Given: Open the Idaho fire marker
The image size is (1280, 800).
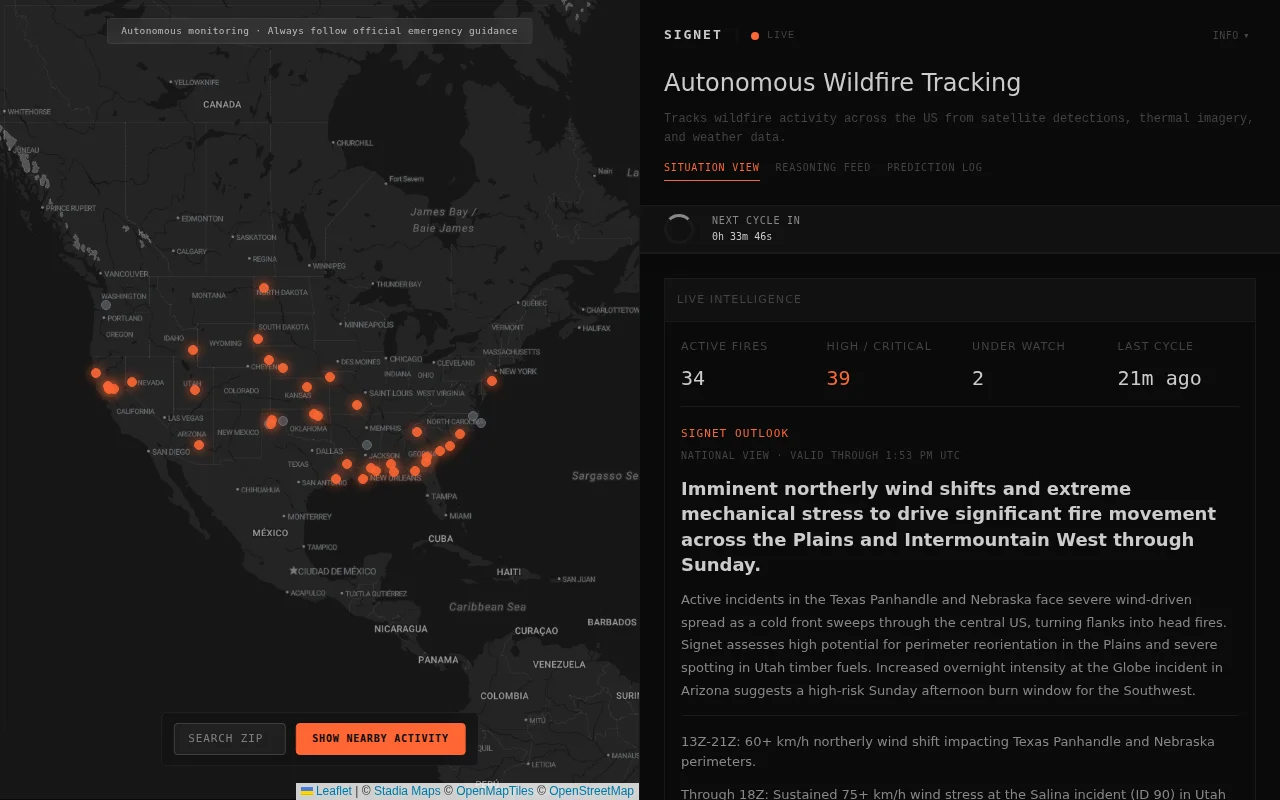Looking at the screenshot, I should click(x=193, y=350).
